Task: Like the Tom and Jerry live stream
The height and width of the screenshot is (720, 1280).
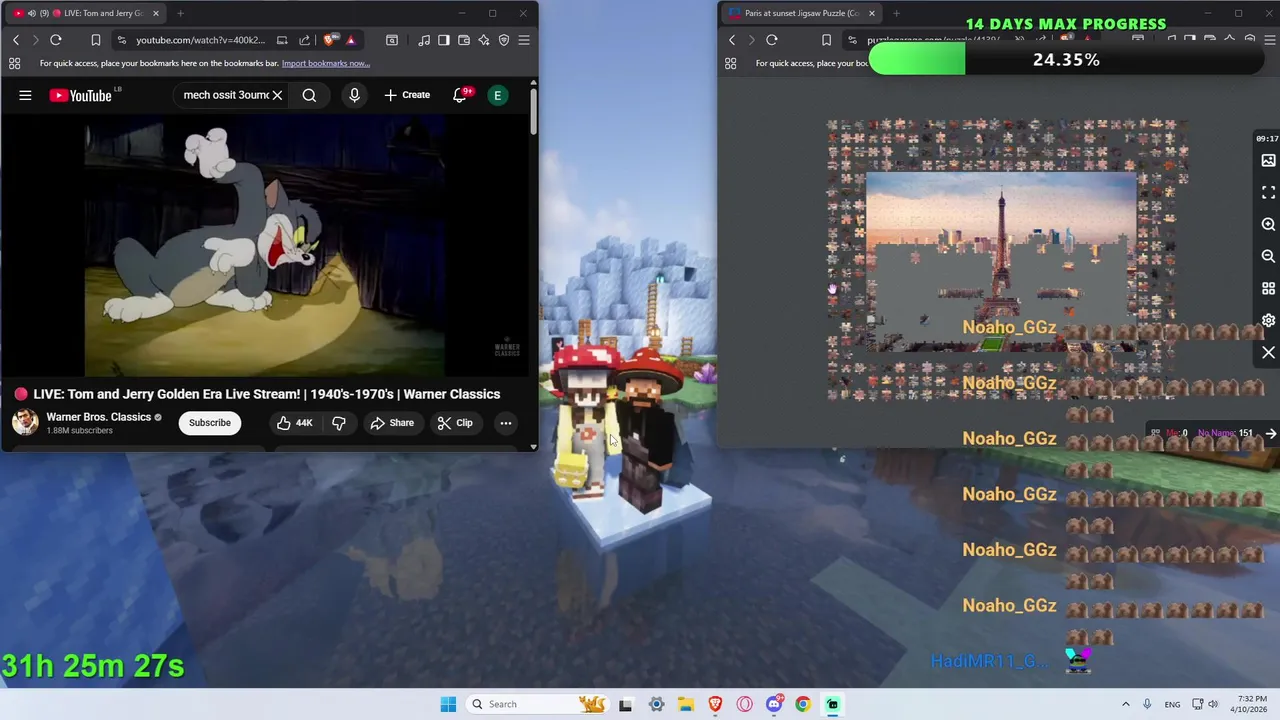Action: click(x=295, y=423)
